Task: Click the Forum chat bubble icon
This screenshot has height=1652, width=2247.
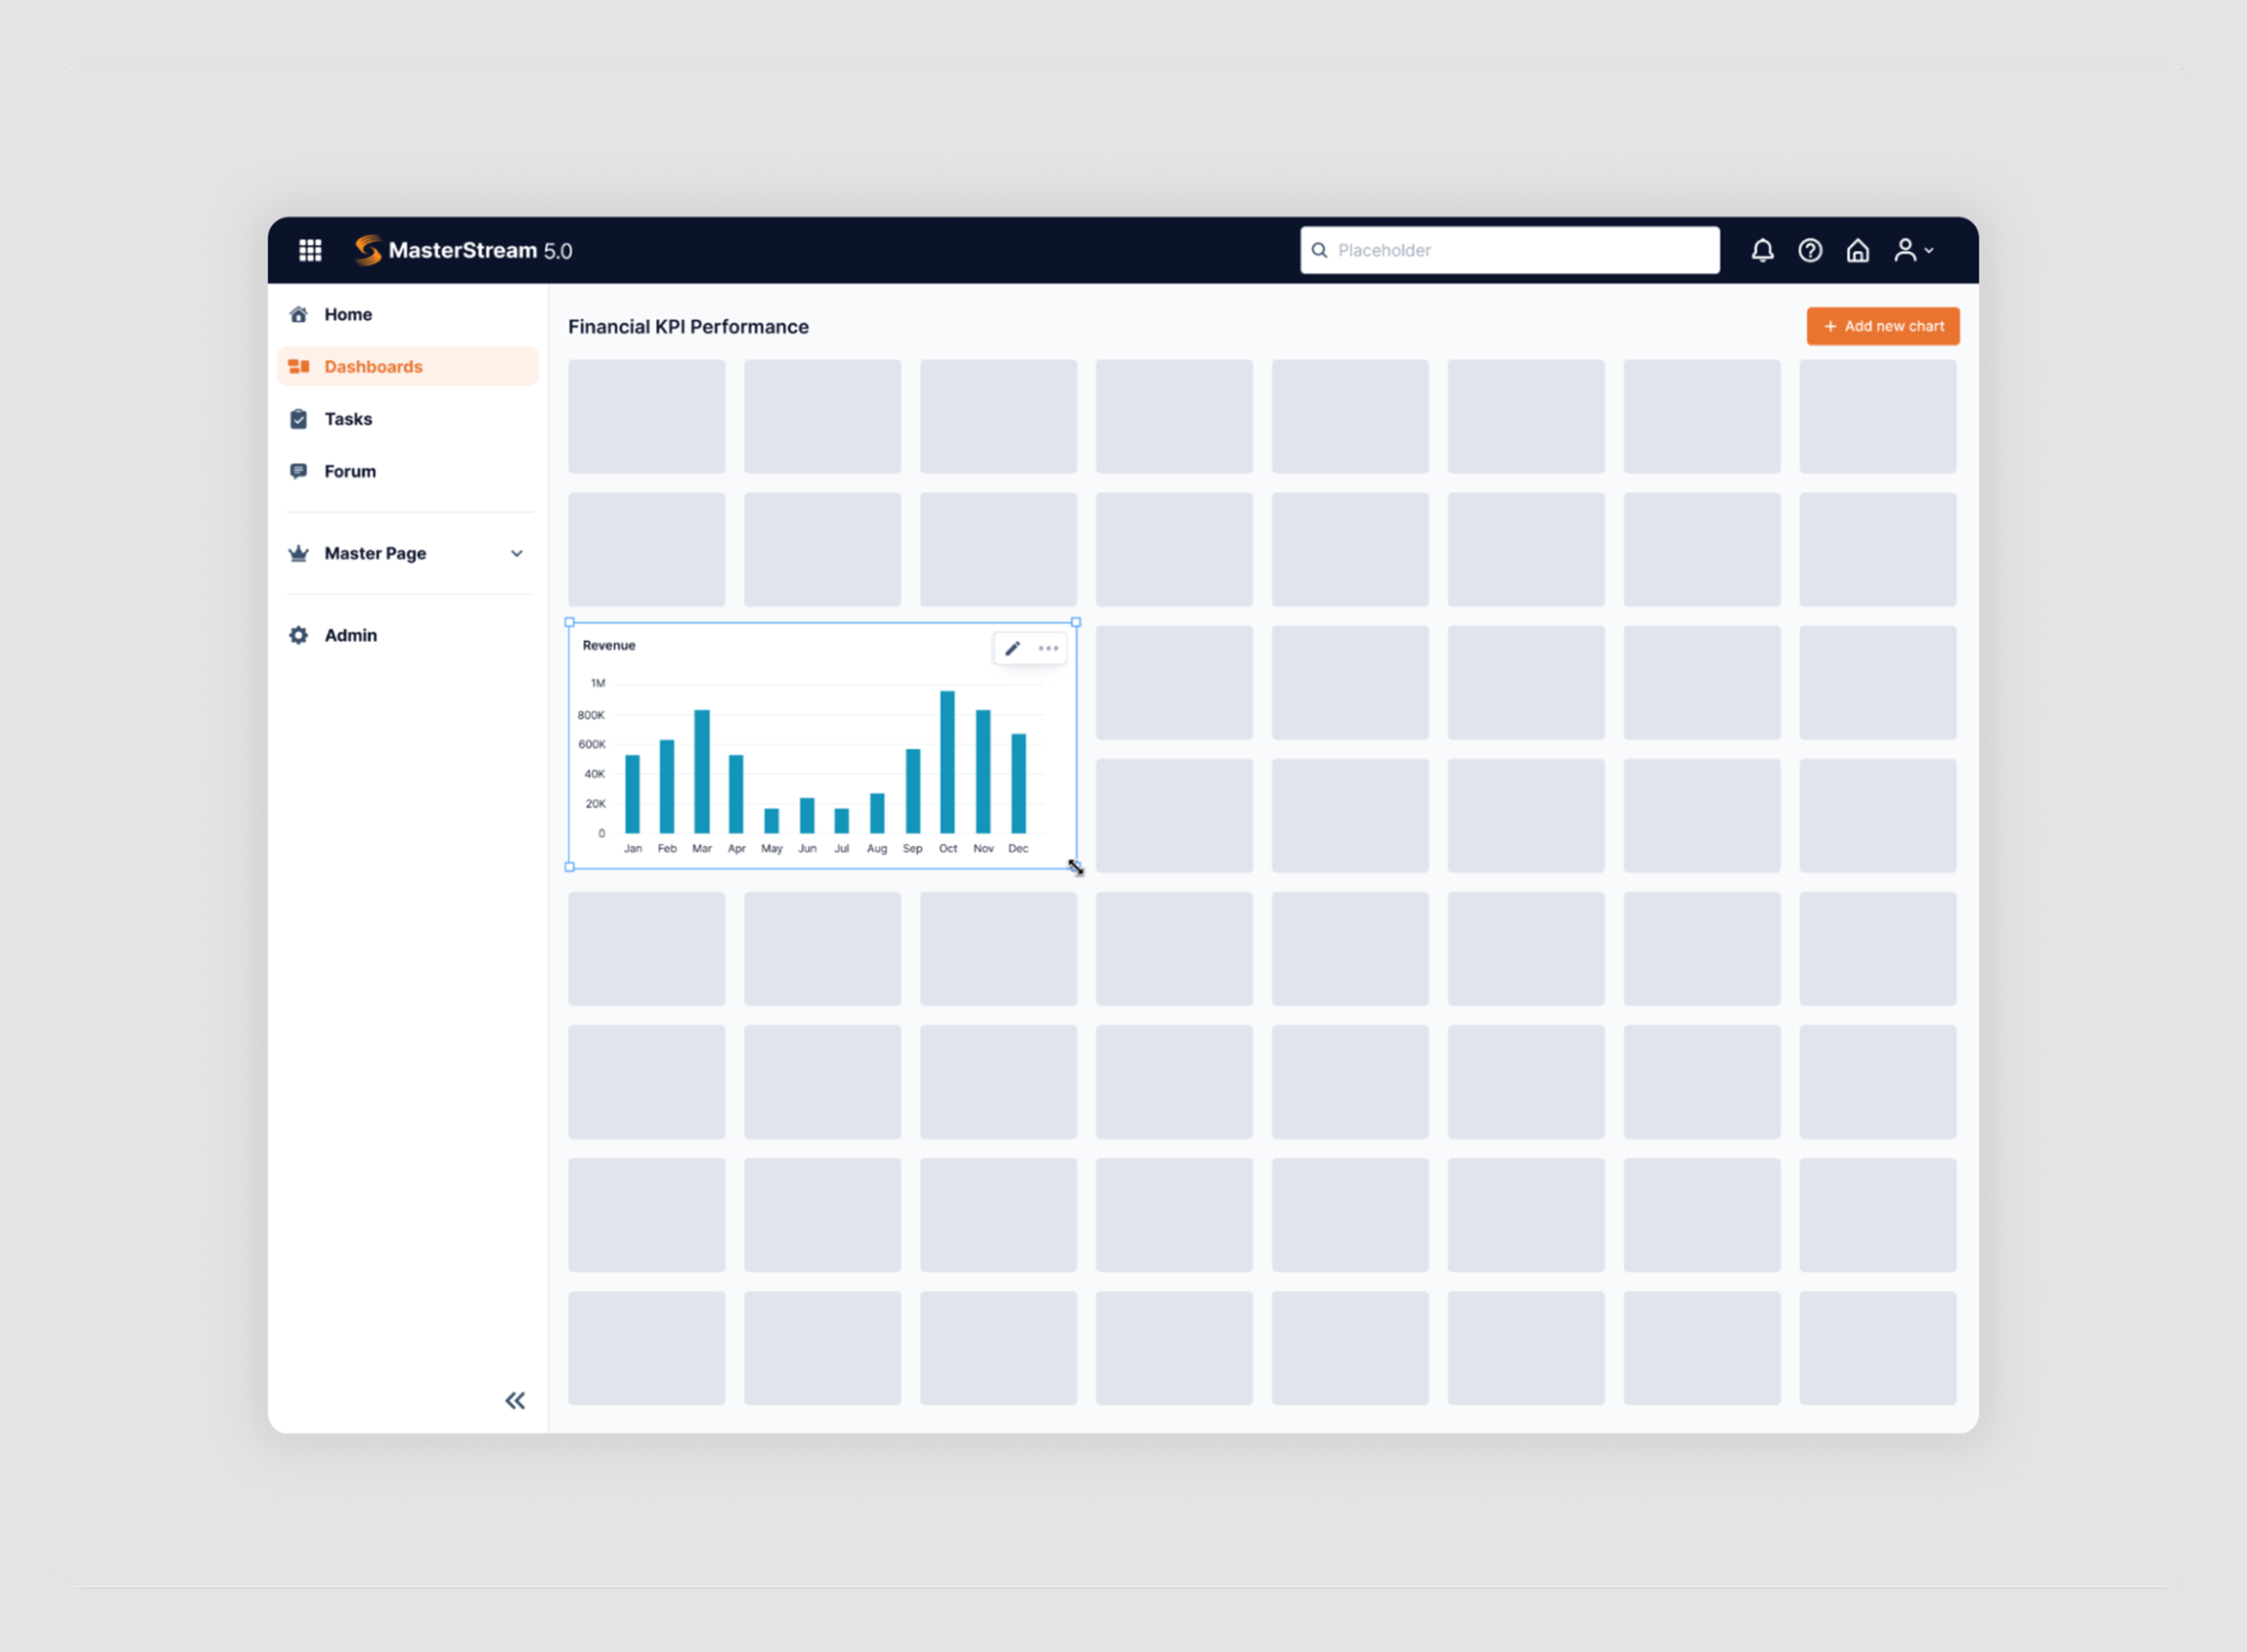Action: [298, 471]
